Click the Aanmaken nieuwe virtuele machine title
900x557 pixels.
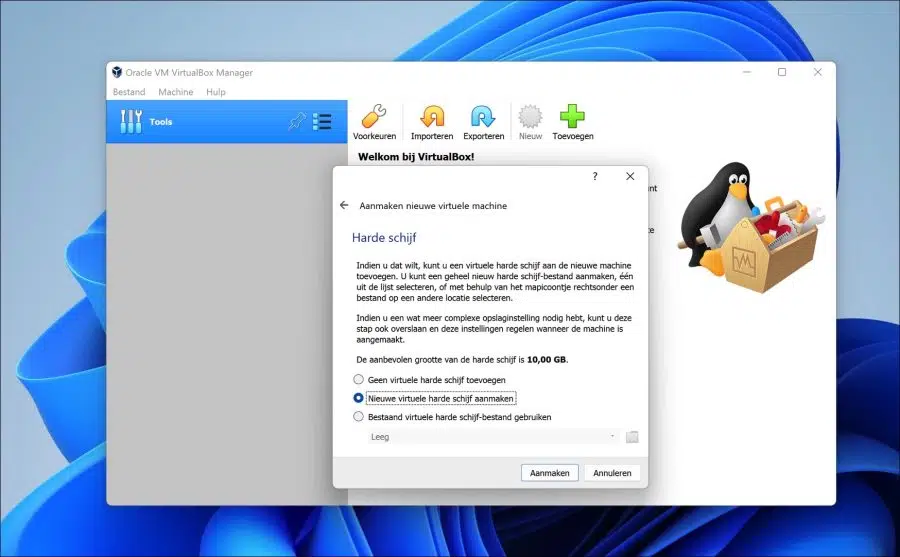(433, 206)
